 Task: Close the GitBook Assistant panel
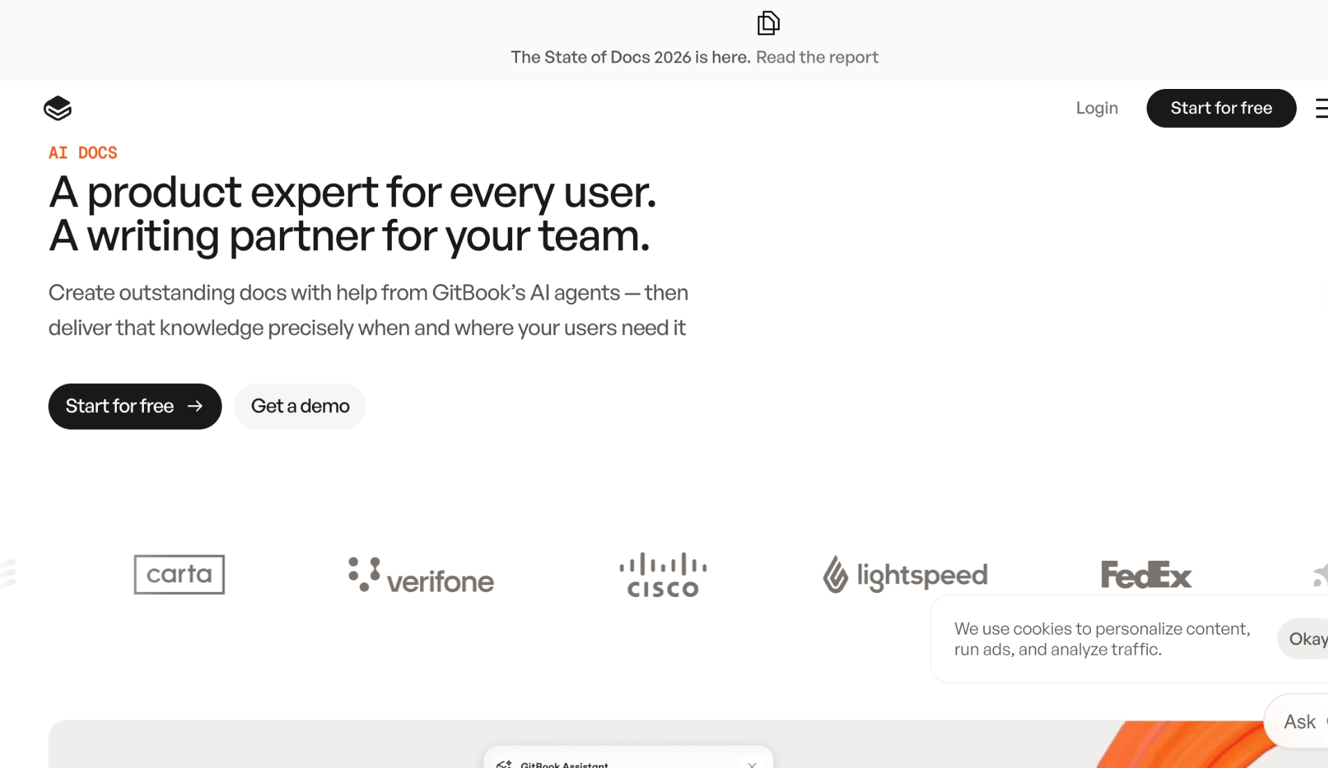(x=752, y=764)
